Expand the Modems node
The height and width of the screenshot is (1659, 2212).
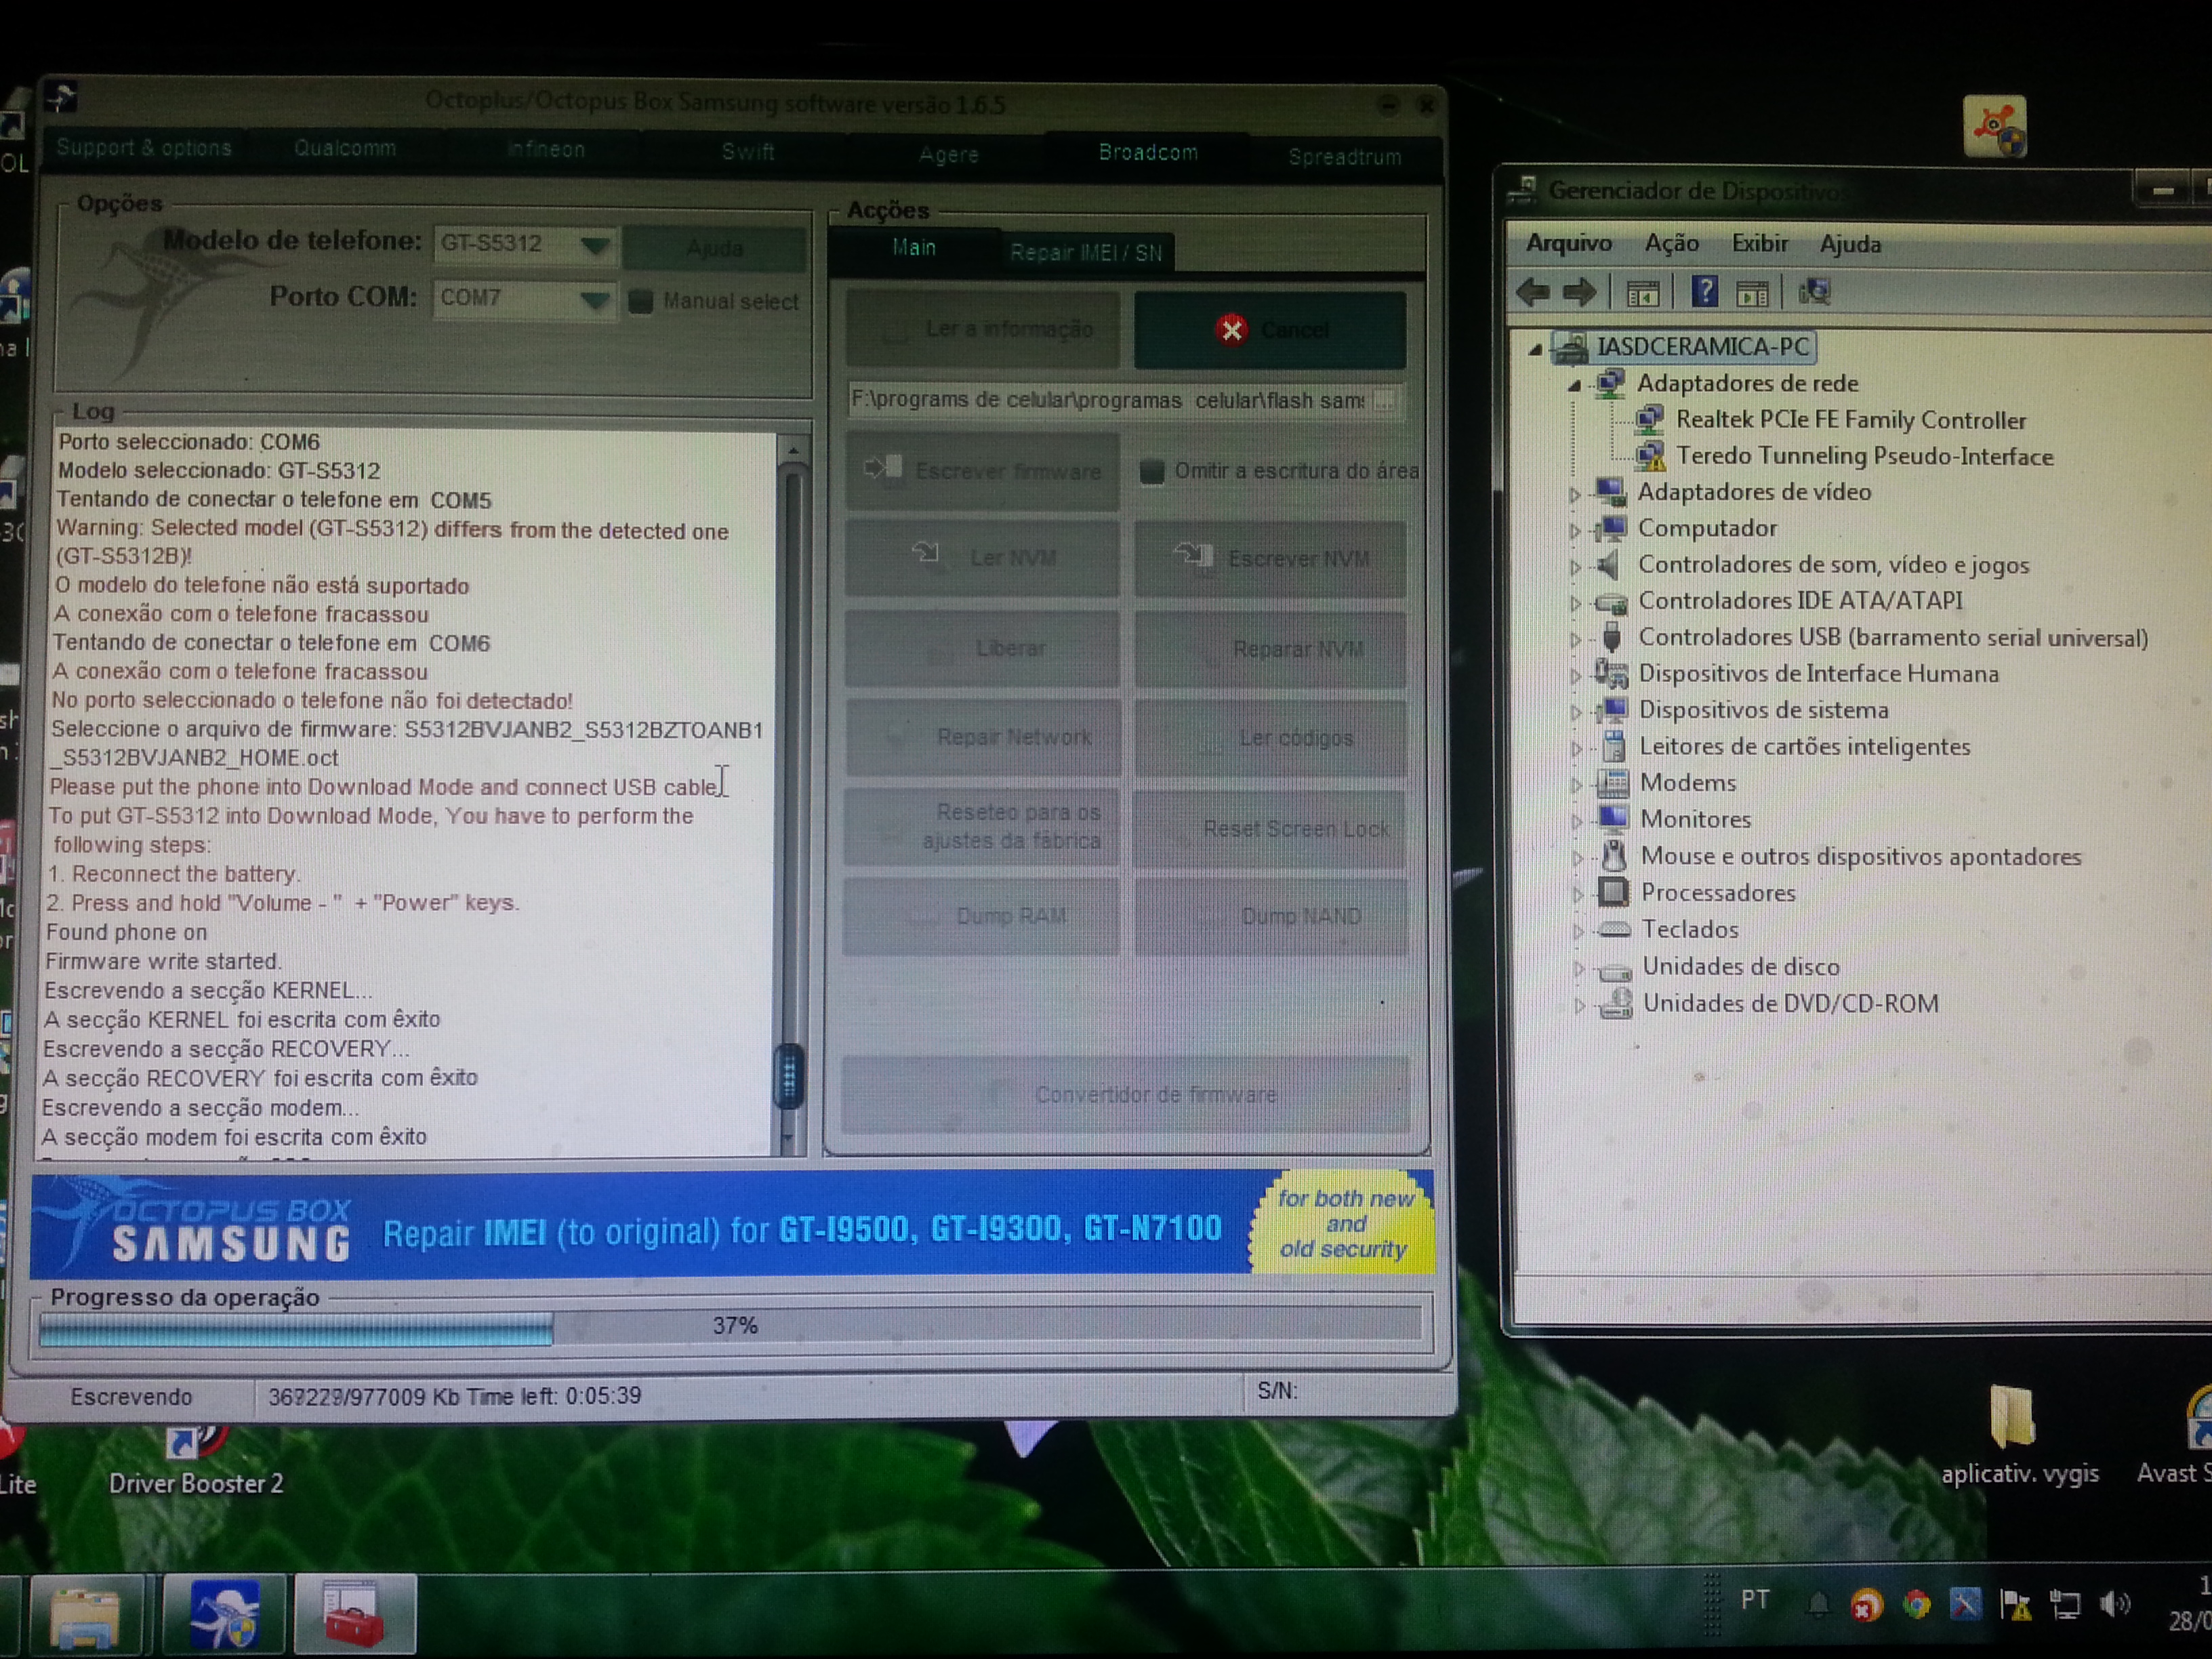[1576, 784]
